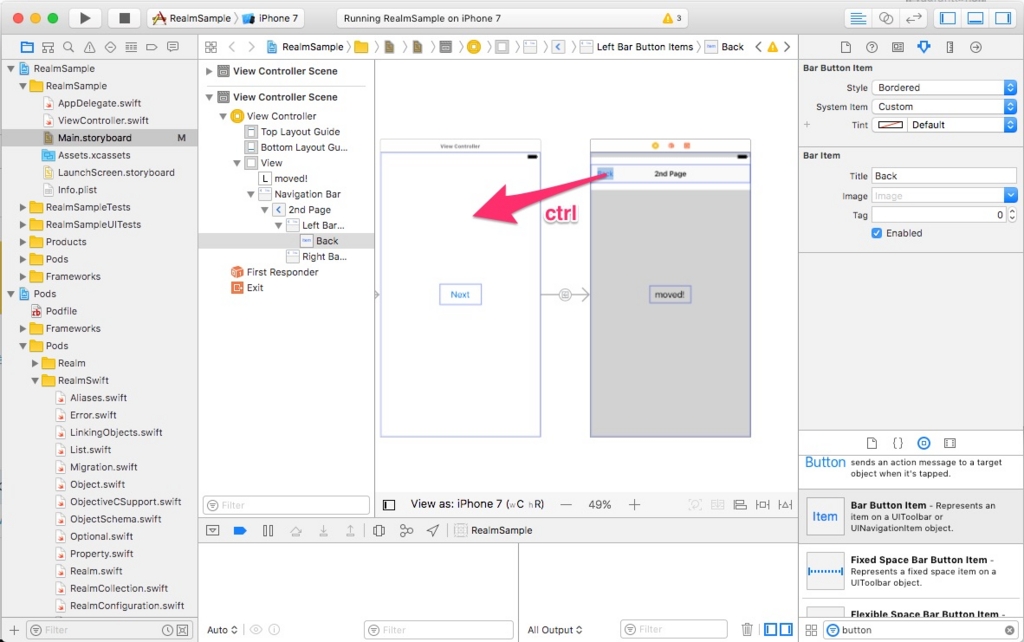This screenshot has height=642, width=1024.
Task: Open the Breakpoint navigator
Action: click(152, 47)
